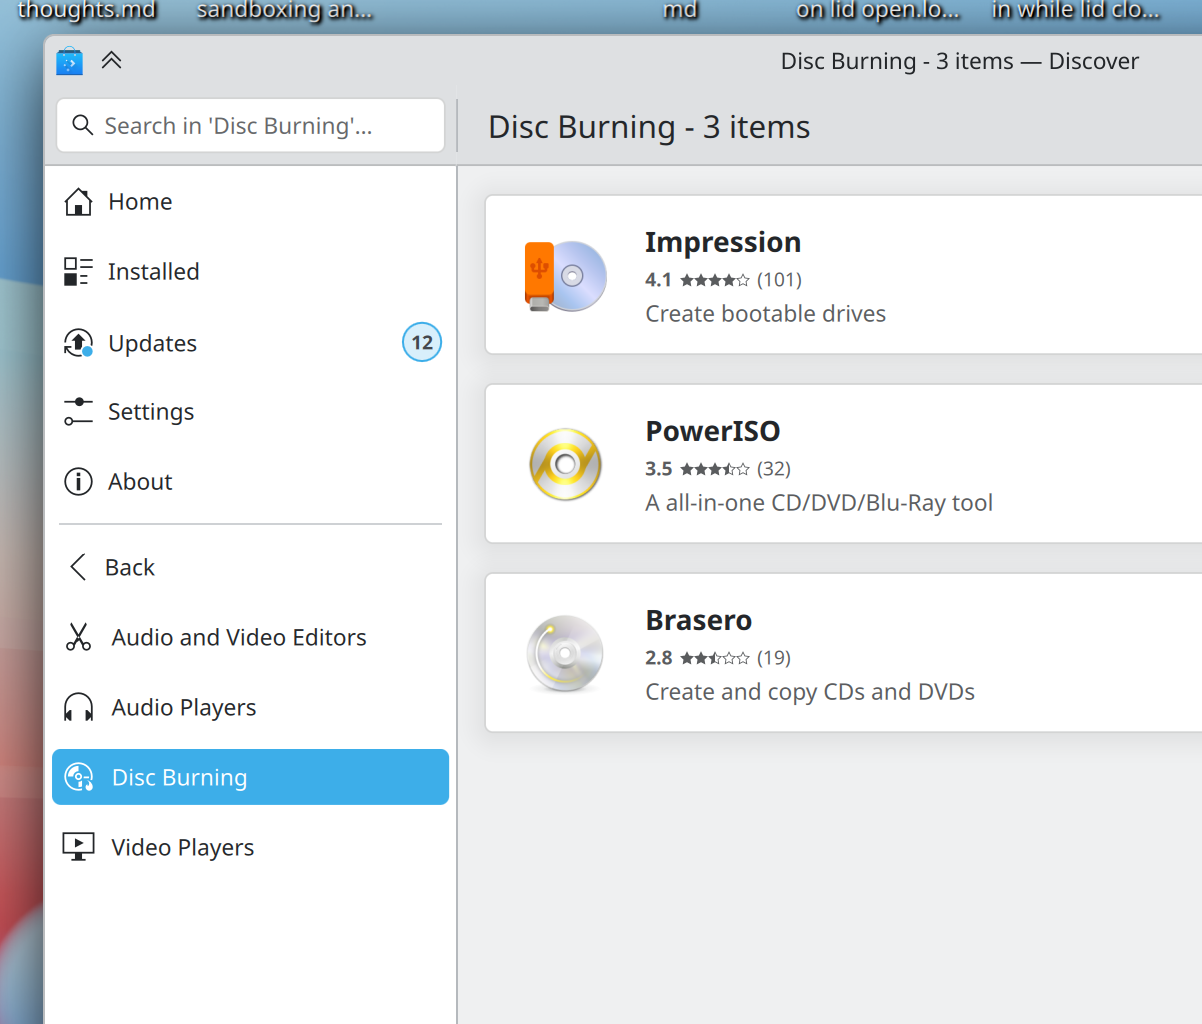The height and width of the screenshot is (1024, 1202).
Task: Click the double chevron up titlebar icon
Action: click(x=111, y=61)
